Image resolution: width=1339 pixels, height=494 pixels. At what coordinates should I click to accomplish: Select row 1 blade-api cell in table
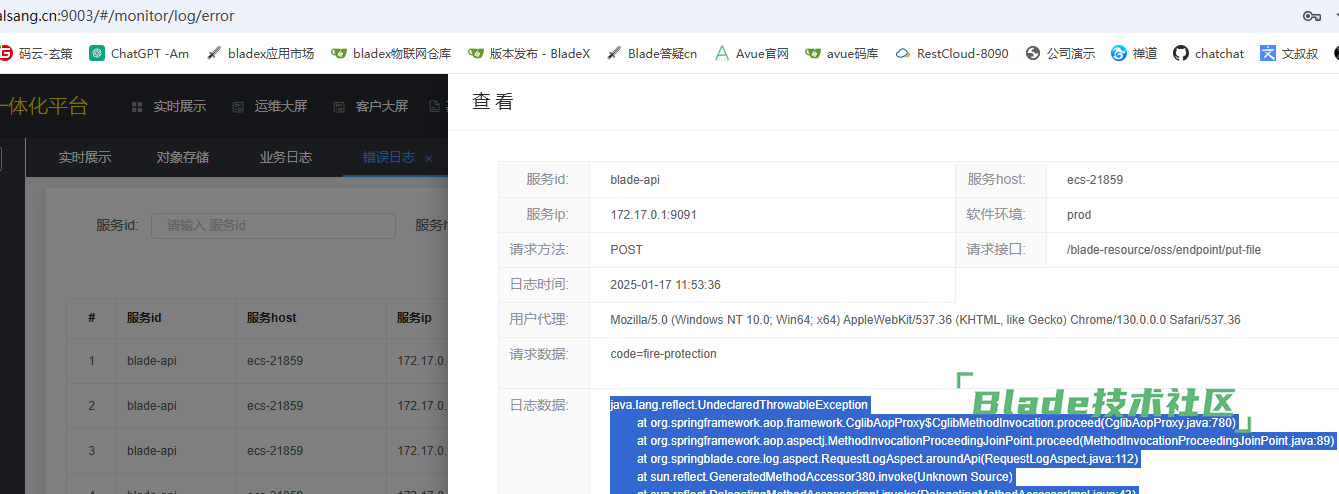pos(152,361)
